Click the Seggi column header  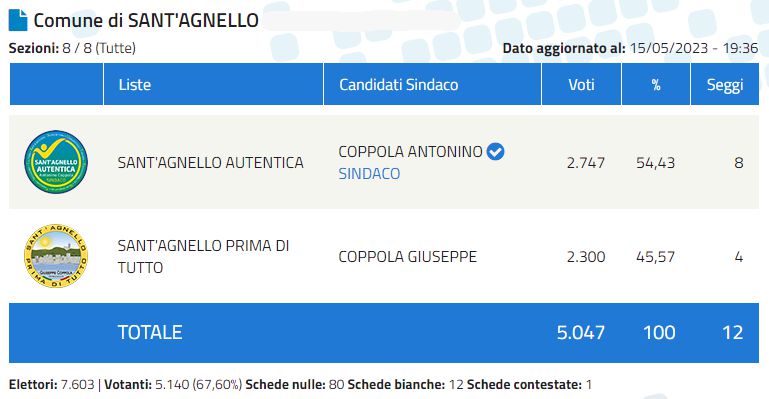pos(725,84)
